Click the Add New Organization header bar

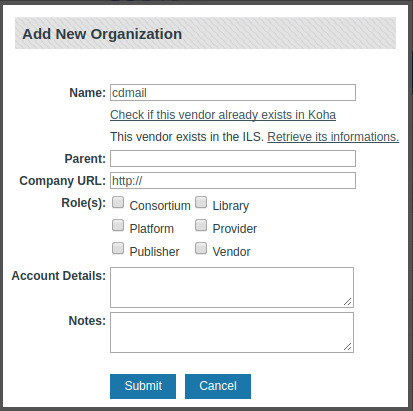pos(205,33)
